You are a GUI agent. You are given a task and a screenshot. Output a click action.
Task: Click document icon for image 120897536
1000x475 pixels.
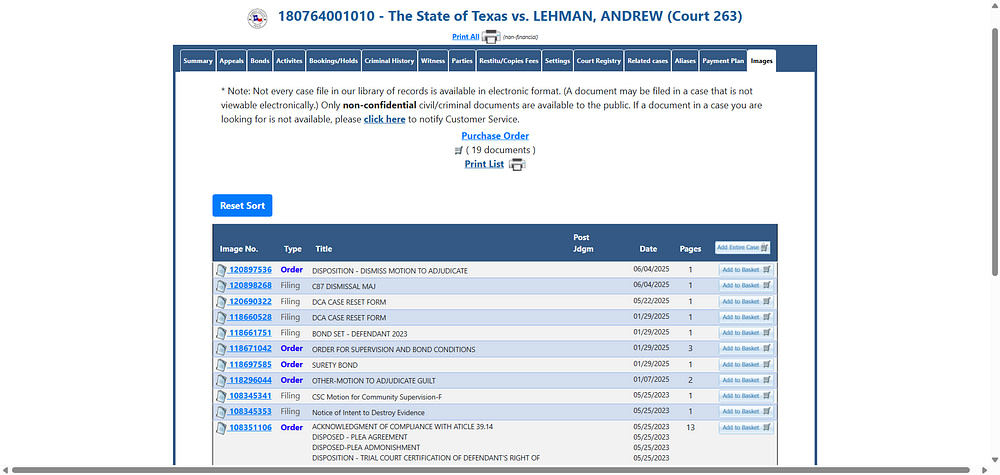(x=221, y=270)
